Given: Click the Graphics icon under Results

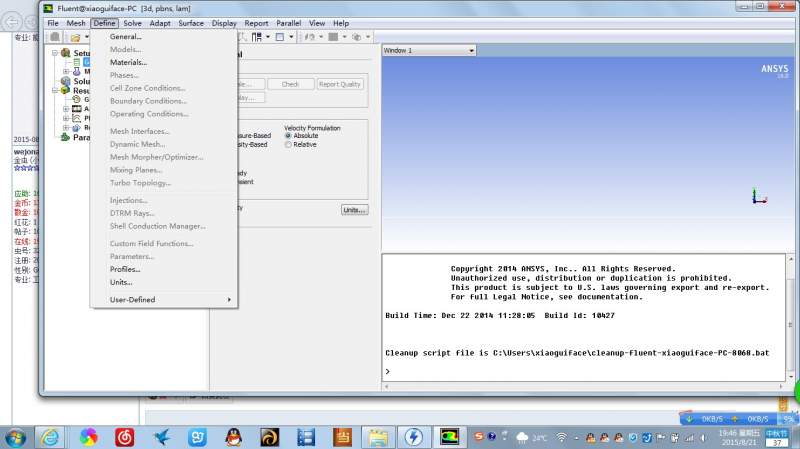Looking at the screenshot, I should coord(77,99).
